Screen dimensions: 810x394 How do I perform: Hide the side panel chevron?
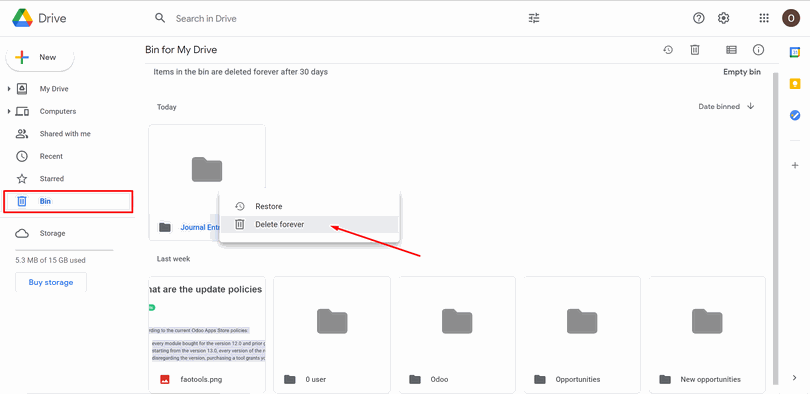(795, 378)
